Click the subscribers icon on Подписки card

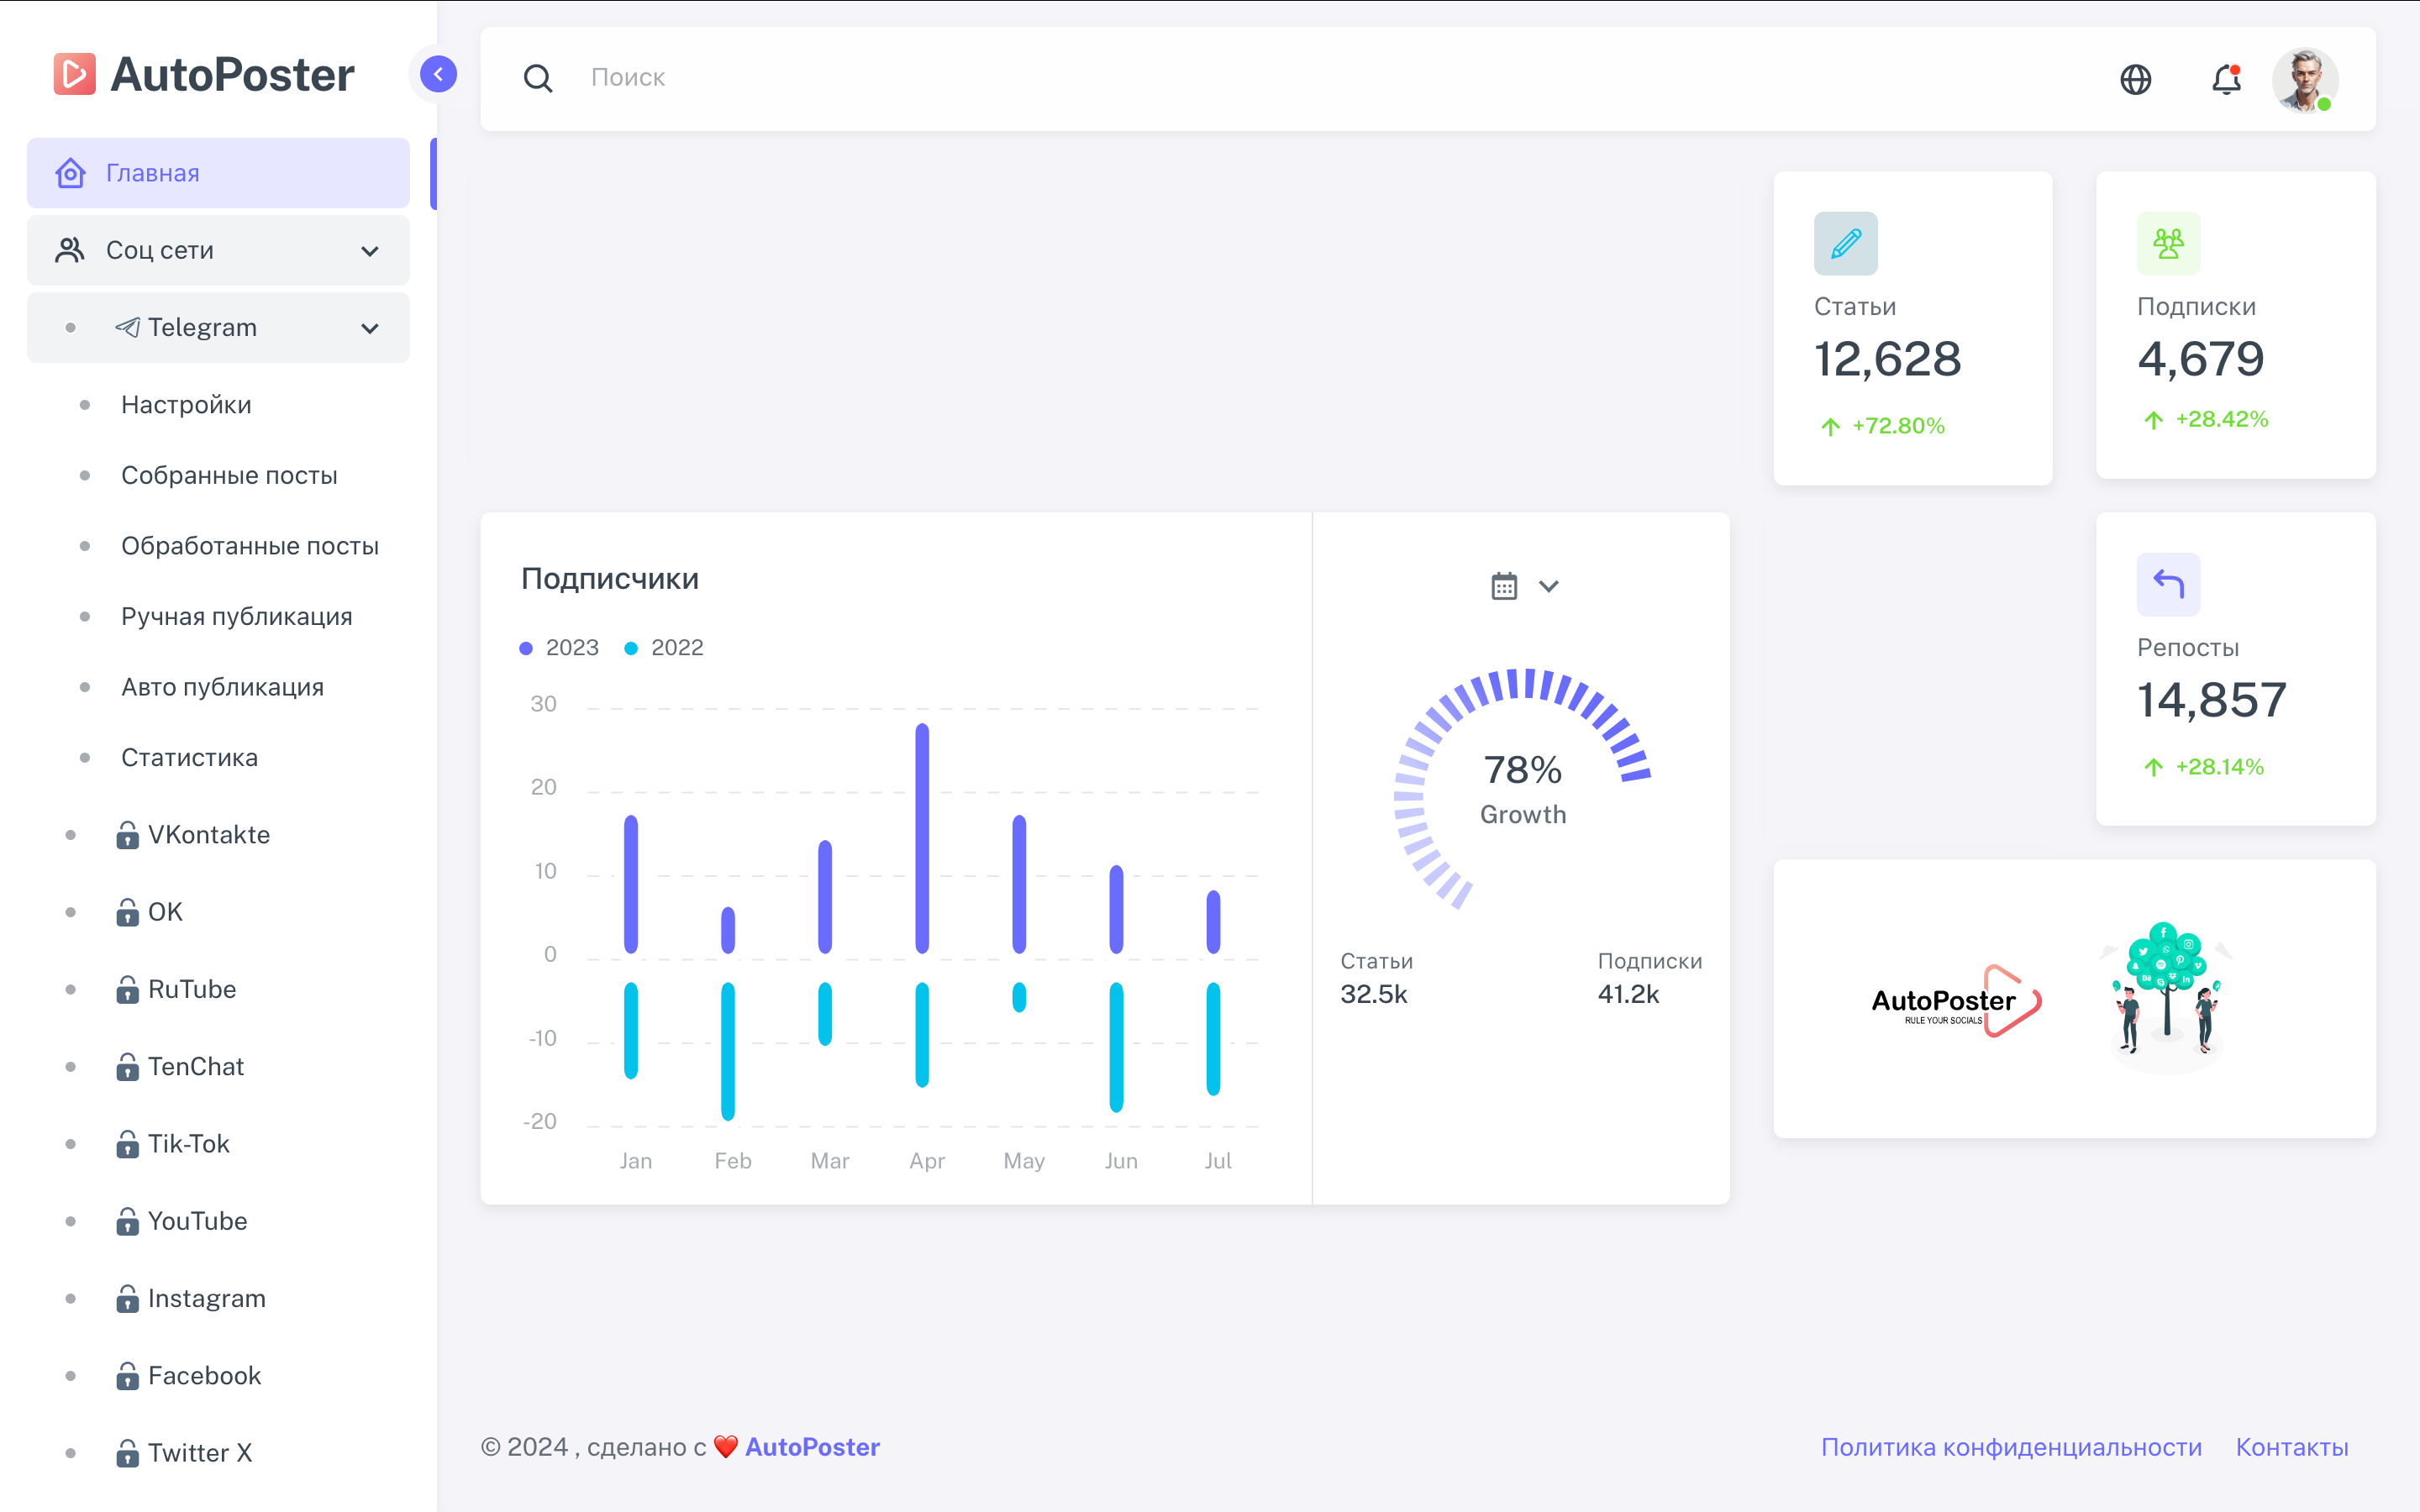click(2167, 242)
